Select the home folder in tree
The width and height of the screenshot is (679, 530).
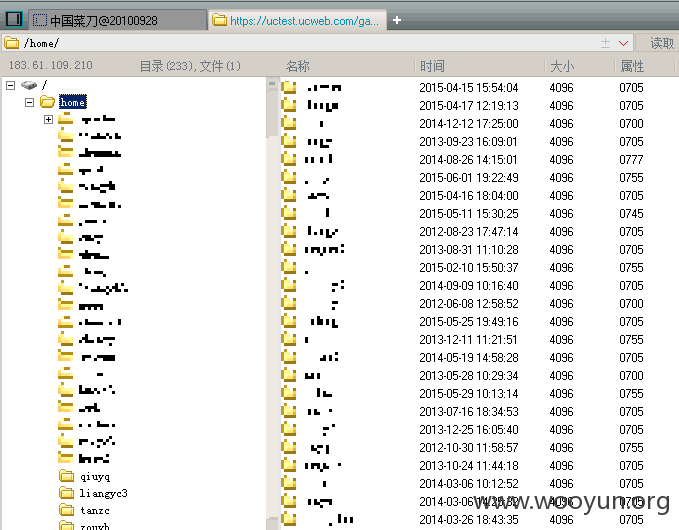click(73, 102)
